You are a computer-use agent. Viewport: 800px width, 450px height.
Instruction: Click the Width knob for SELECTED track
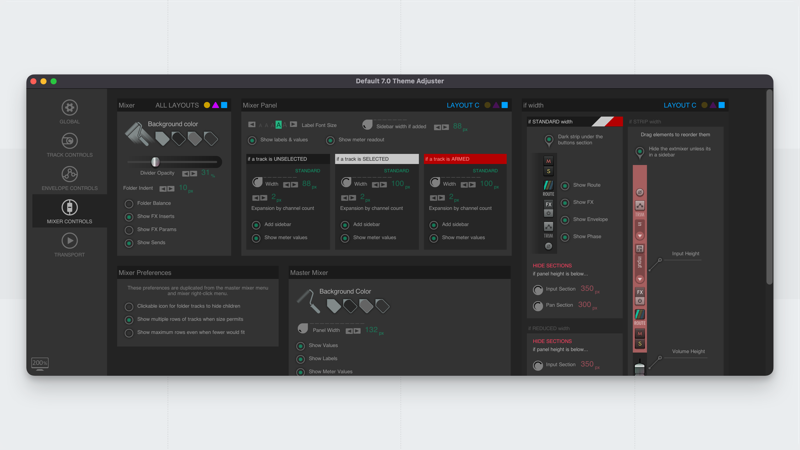346,182
